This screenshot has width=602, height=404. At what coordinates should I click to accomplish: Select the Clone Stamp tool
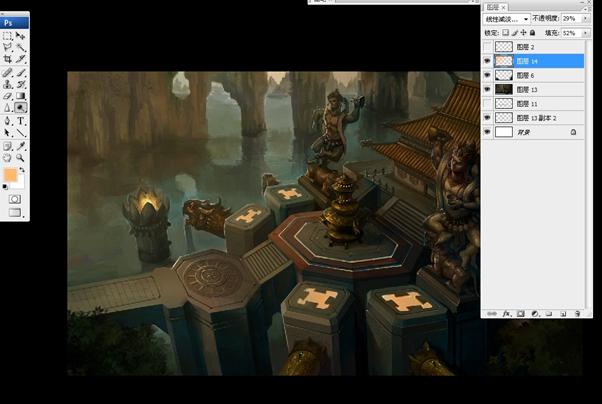coord(7,84)
